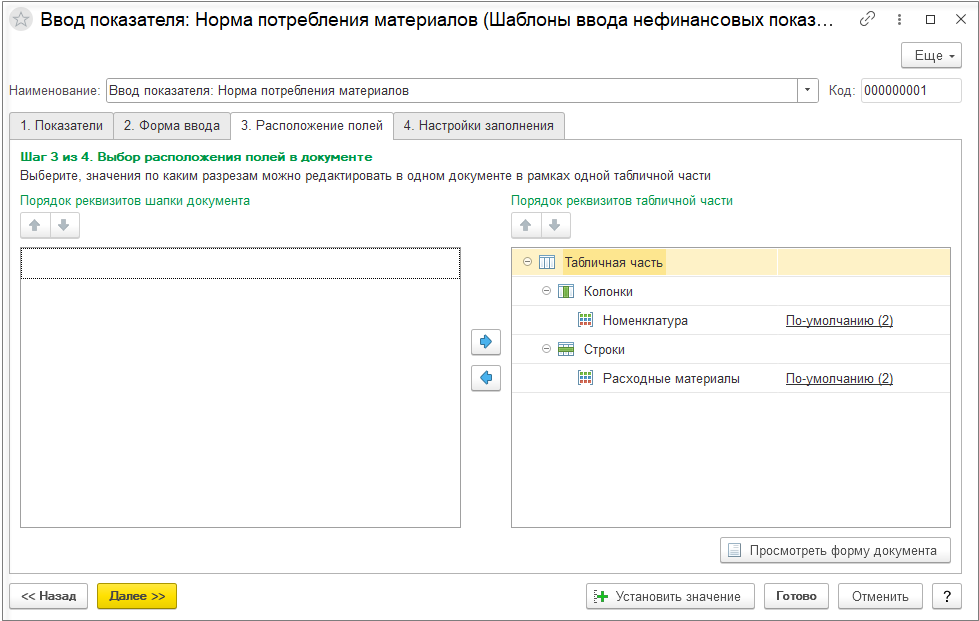
Task: Move selected field right with blue arrow
Action: click(486, 342)
